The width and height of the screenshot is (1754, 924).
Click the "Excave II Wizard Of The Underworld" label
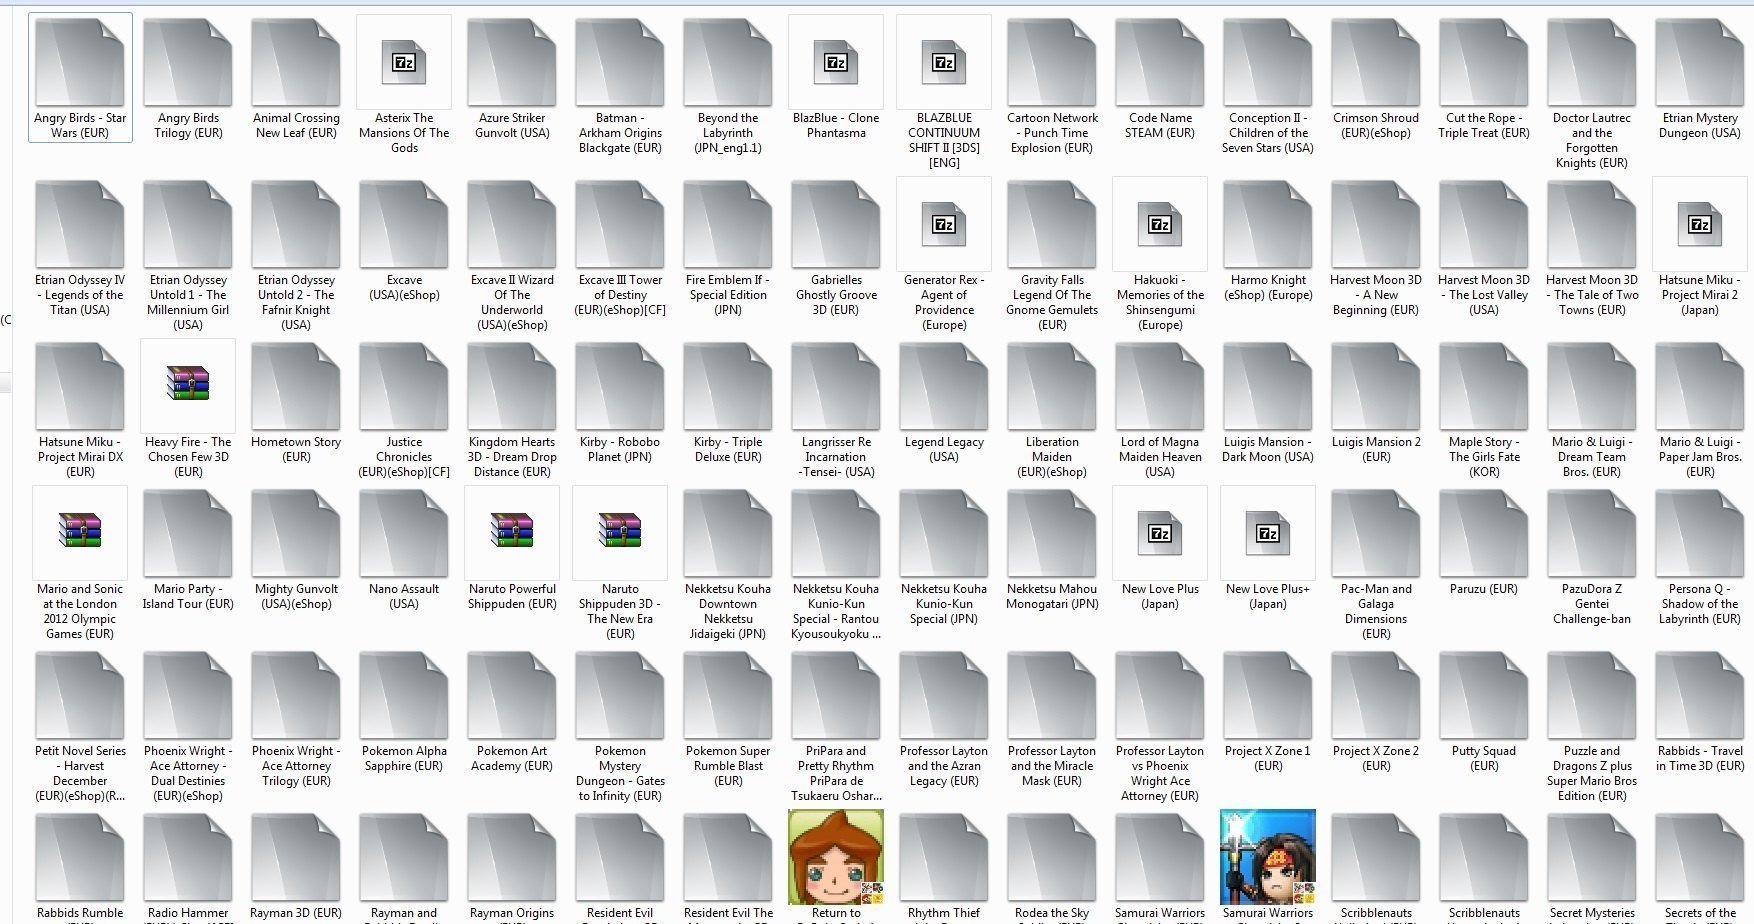pos(512,302)
